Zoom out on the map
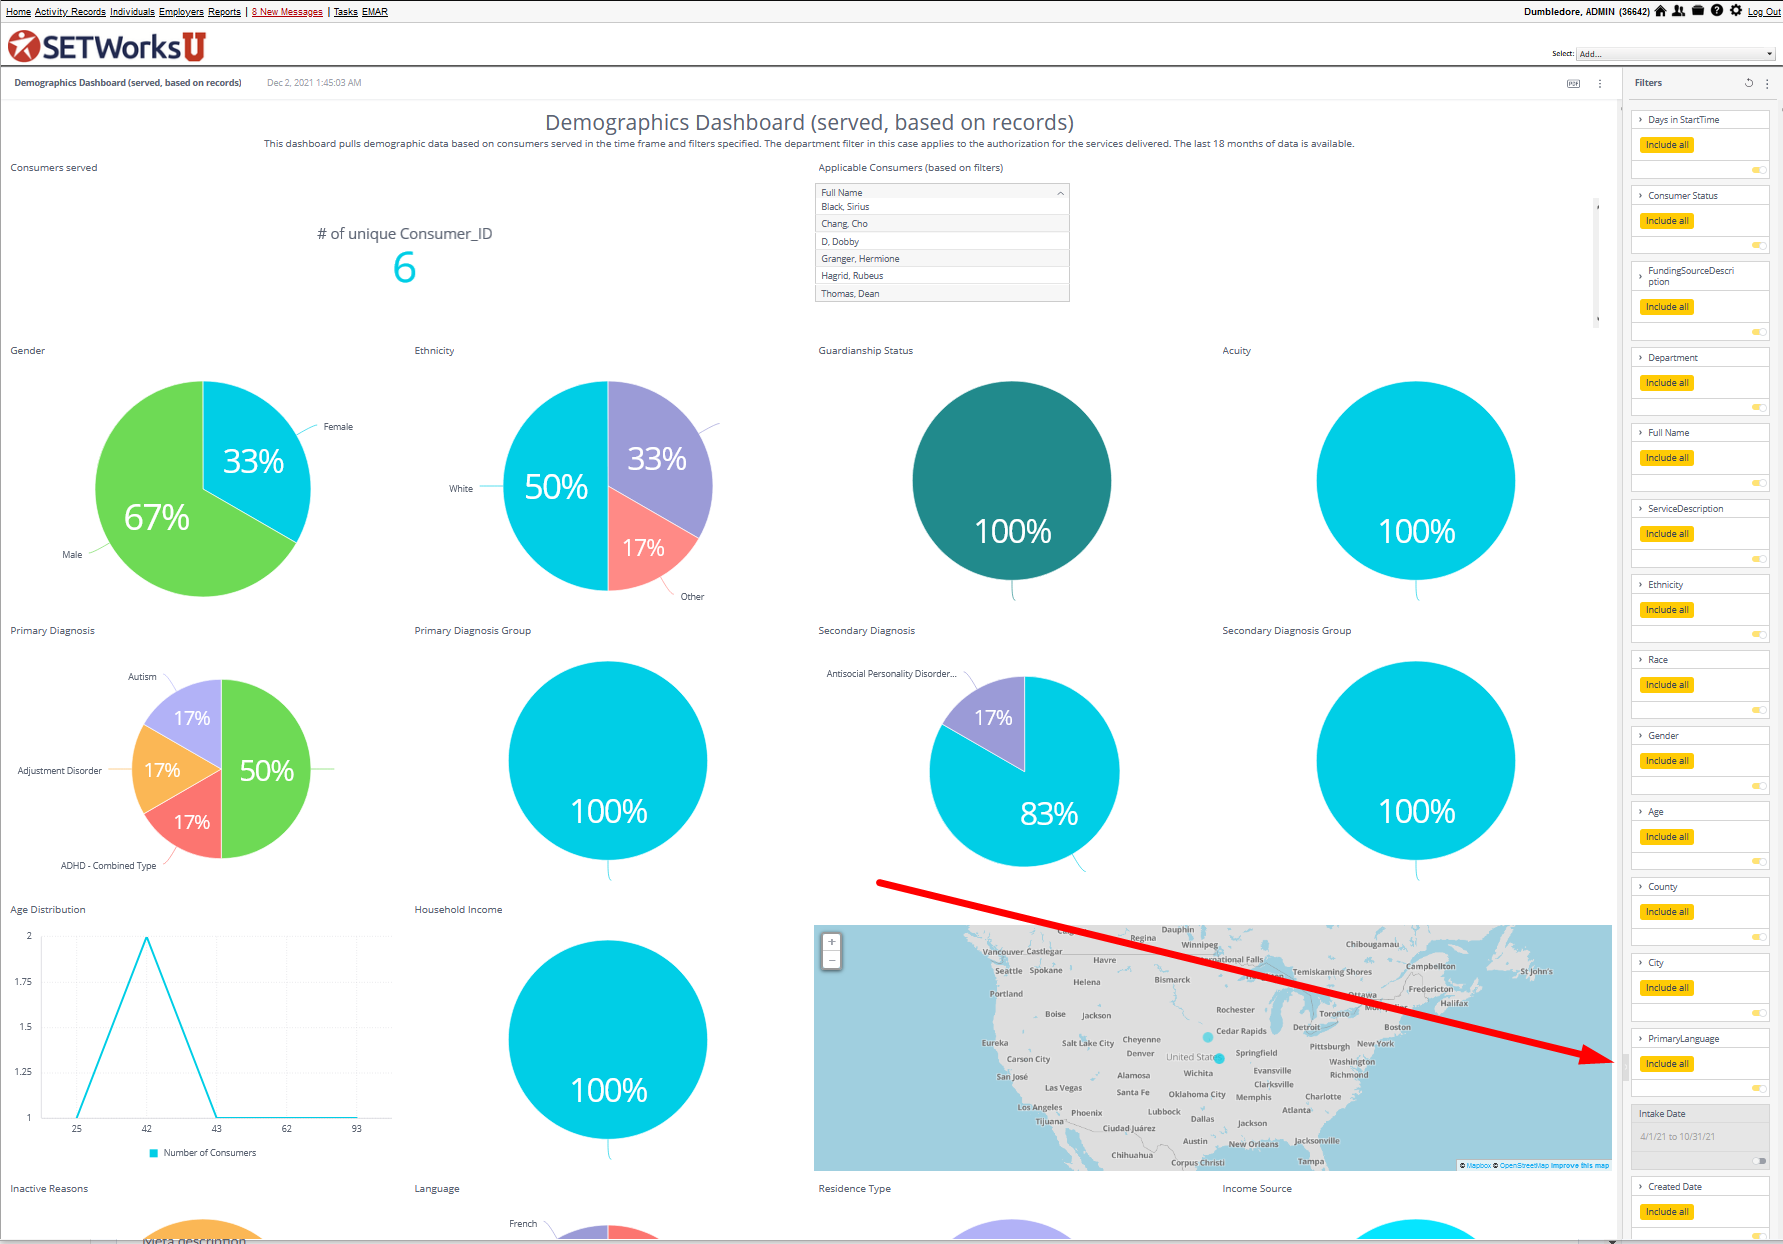 click(x=831, y=959)
